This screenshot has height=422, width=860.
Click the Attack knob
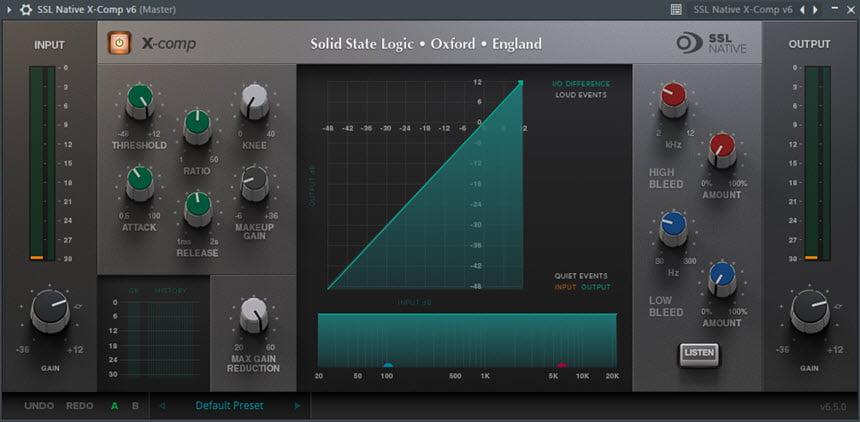(140, 184)
